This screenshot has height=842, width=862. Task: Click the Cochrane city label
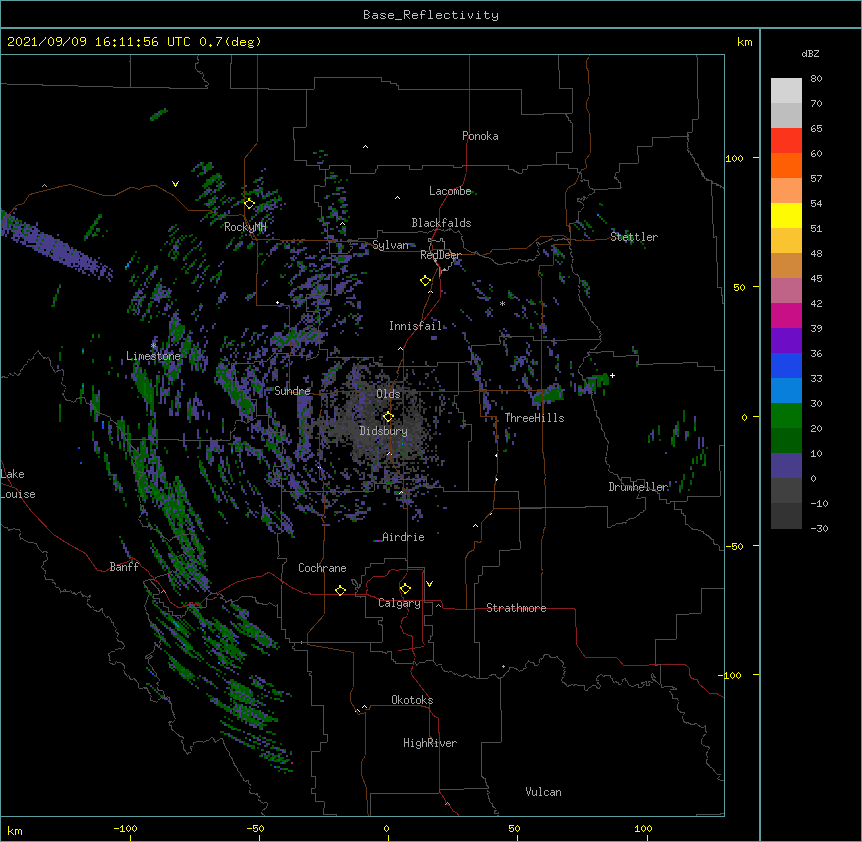(322, 568)
